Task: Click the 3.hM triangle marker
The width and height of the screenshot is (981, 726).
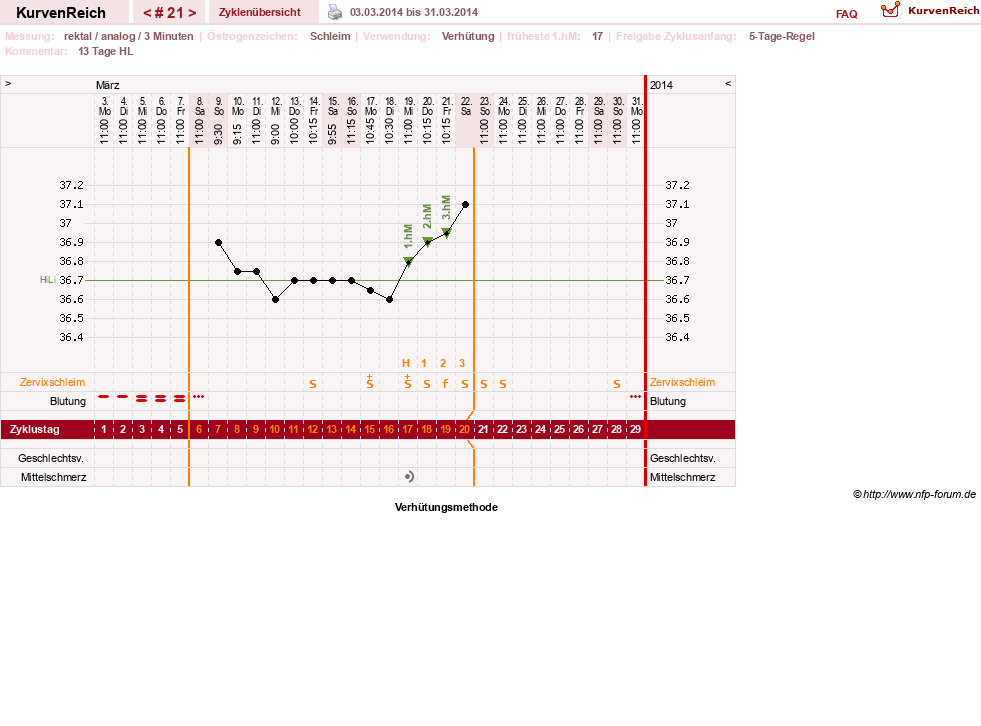Action: [447, 233]
